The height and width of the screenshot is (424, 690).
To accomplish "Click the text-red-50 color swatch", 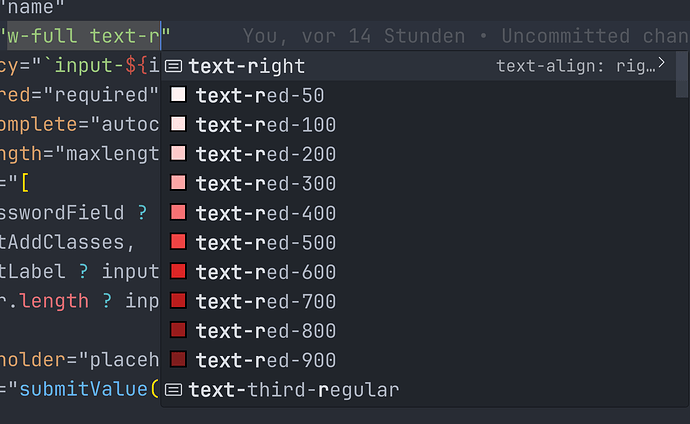I will 179,95.
